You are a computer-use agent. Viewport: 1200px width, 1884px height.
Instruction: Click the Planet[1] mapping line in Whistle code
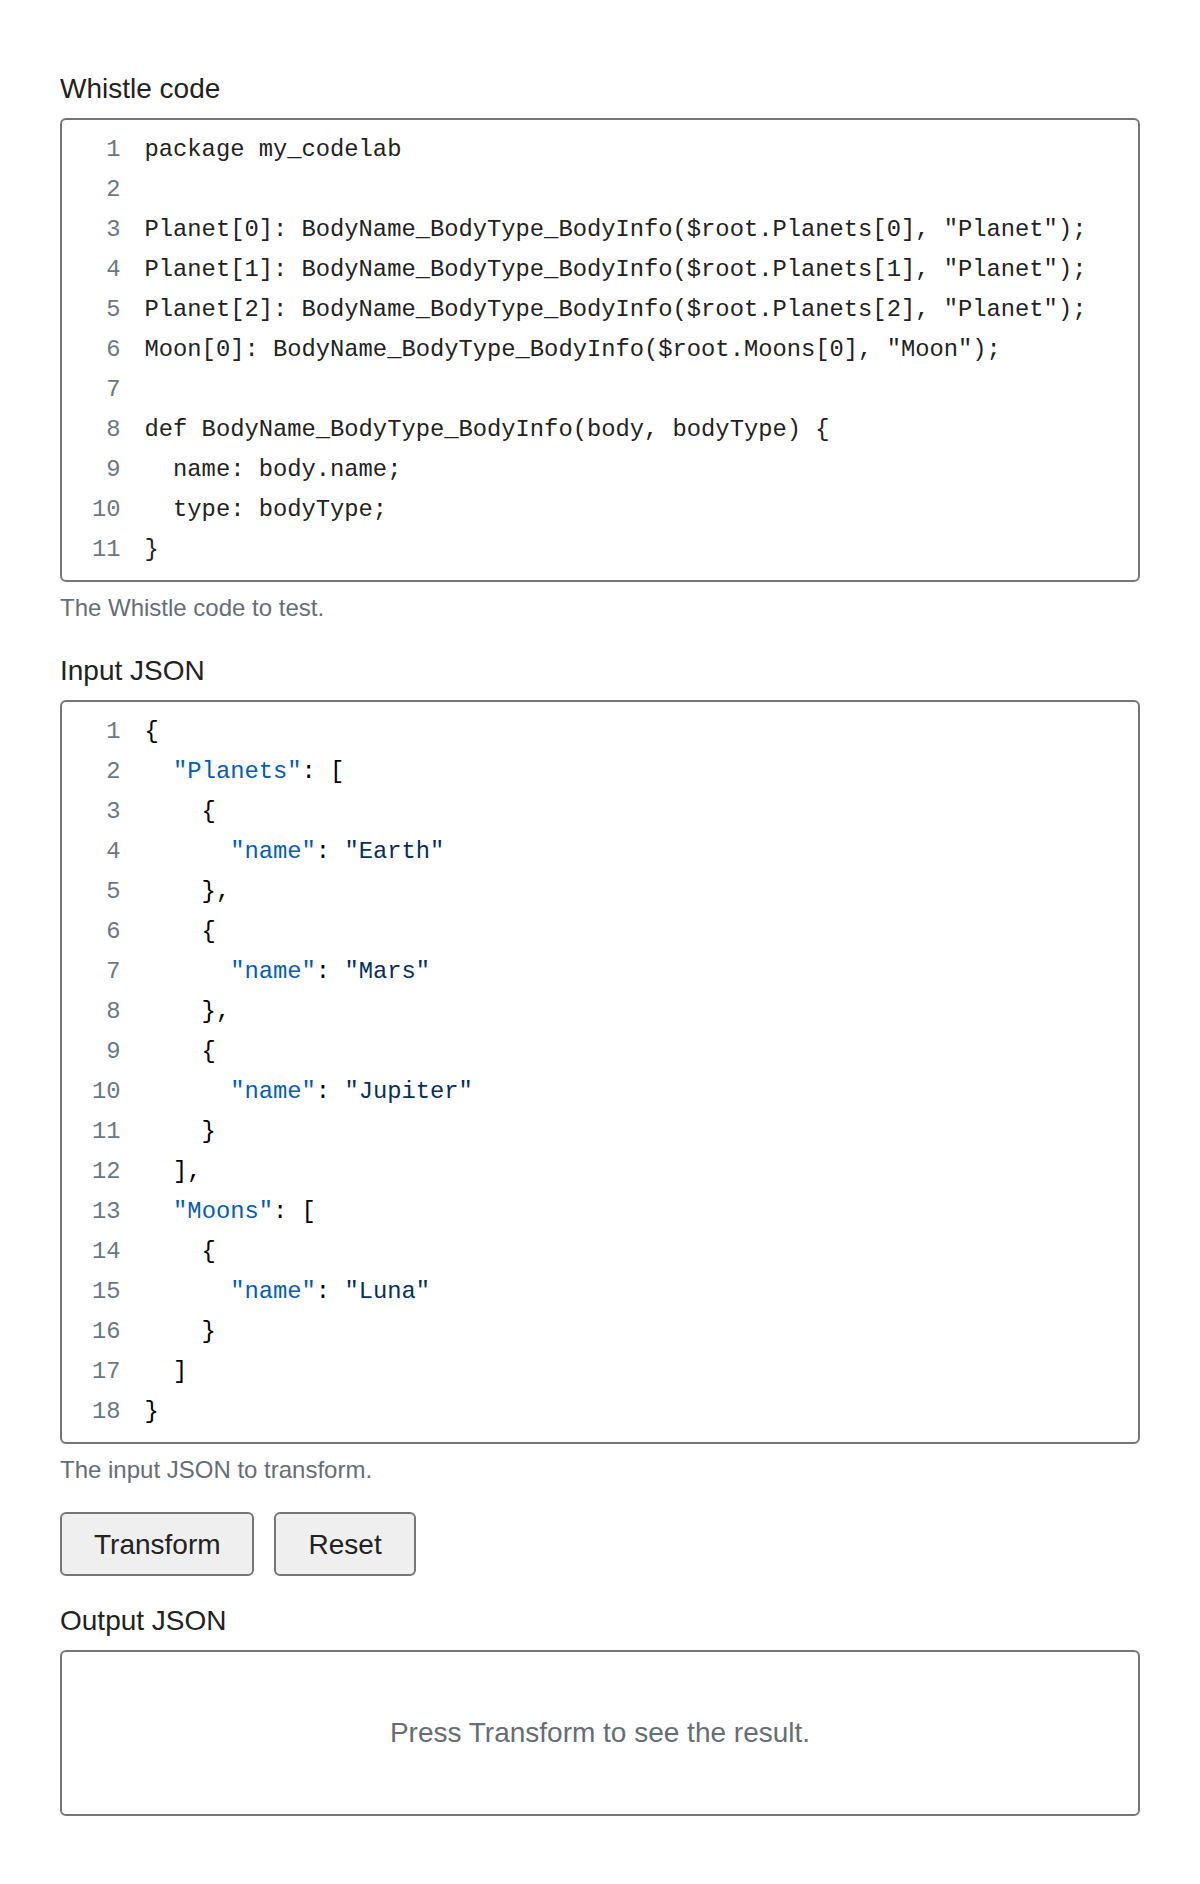615,269
